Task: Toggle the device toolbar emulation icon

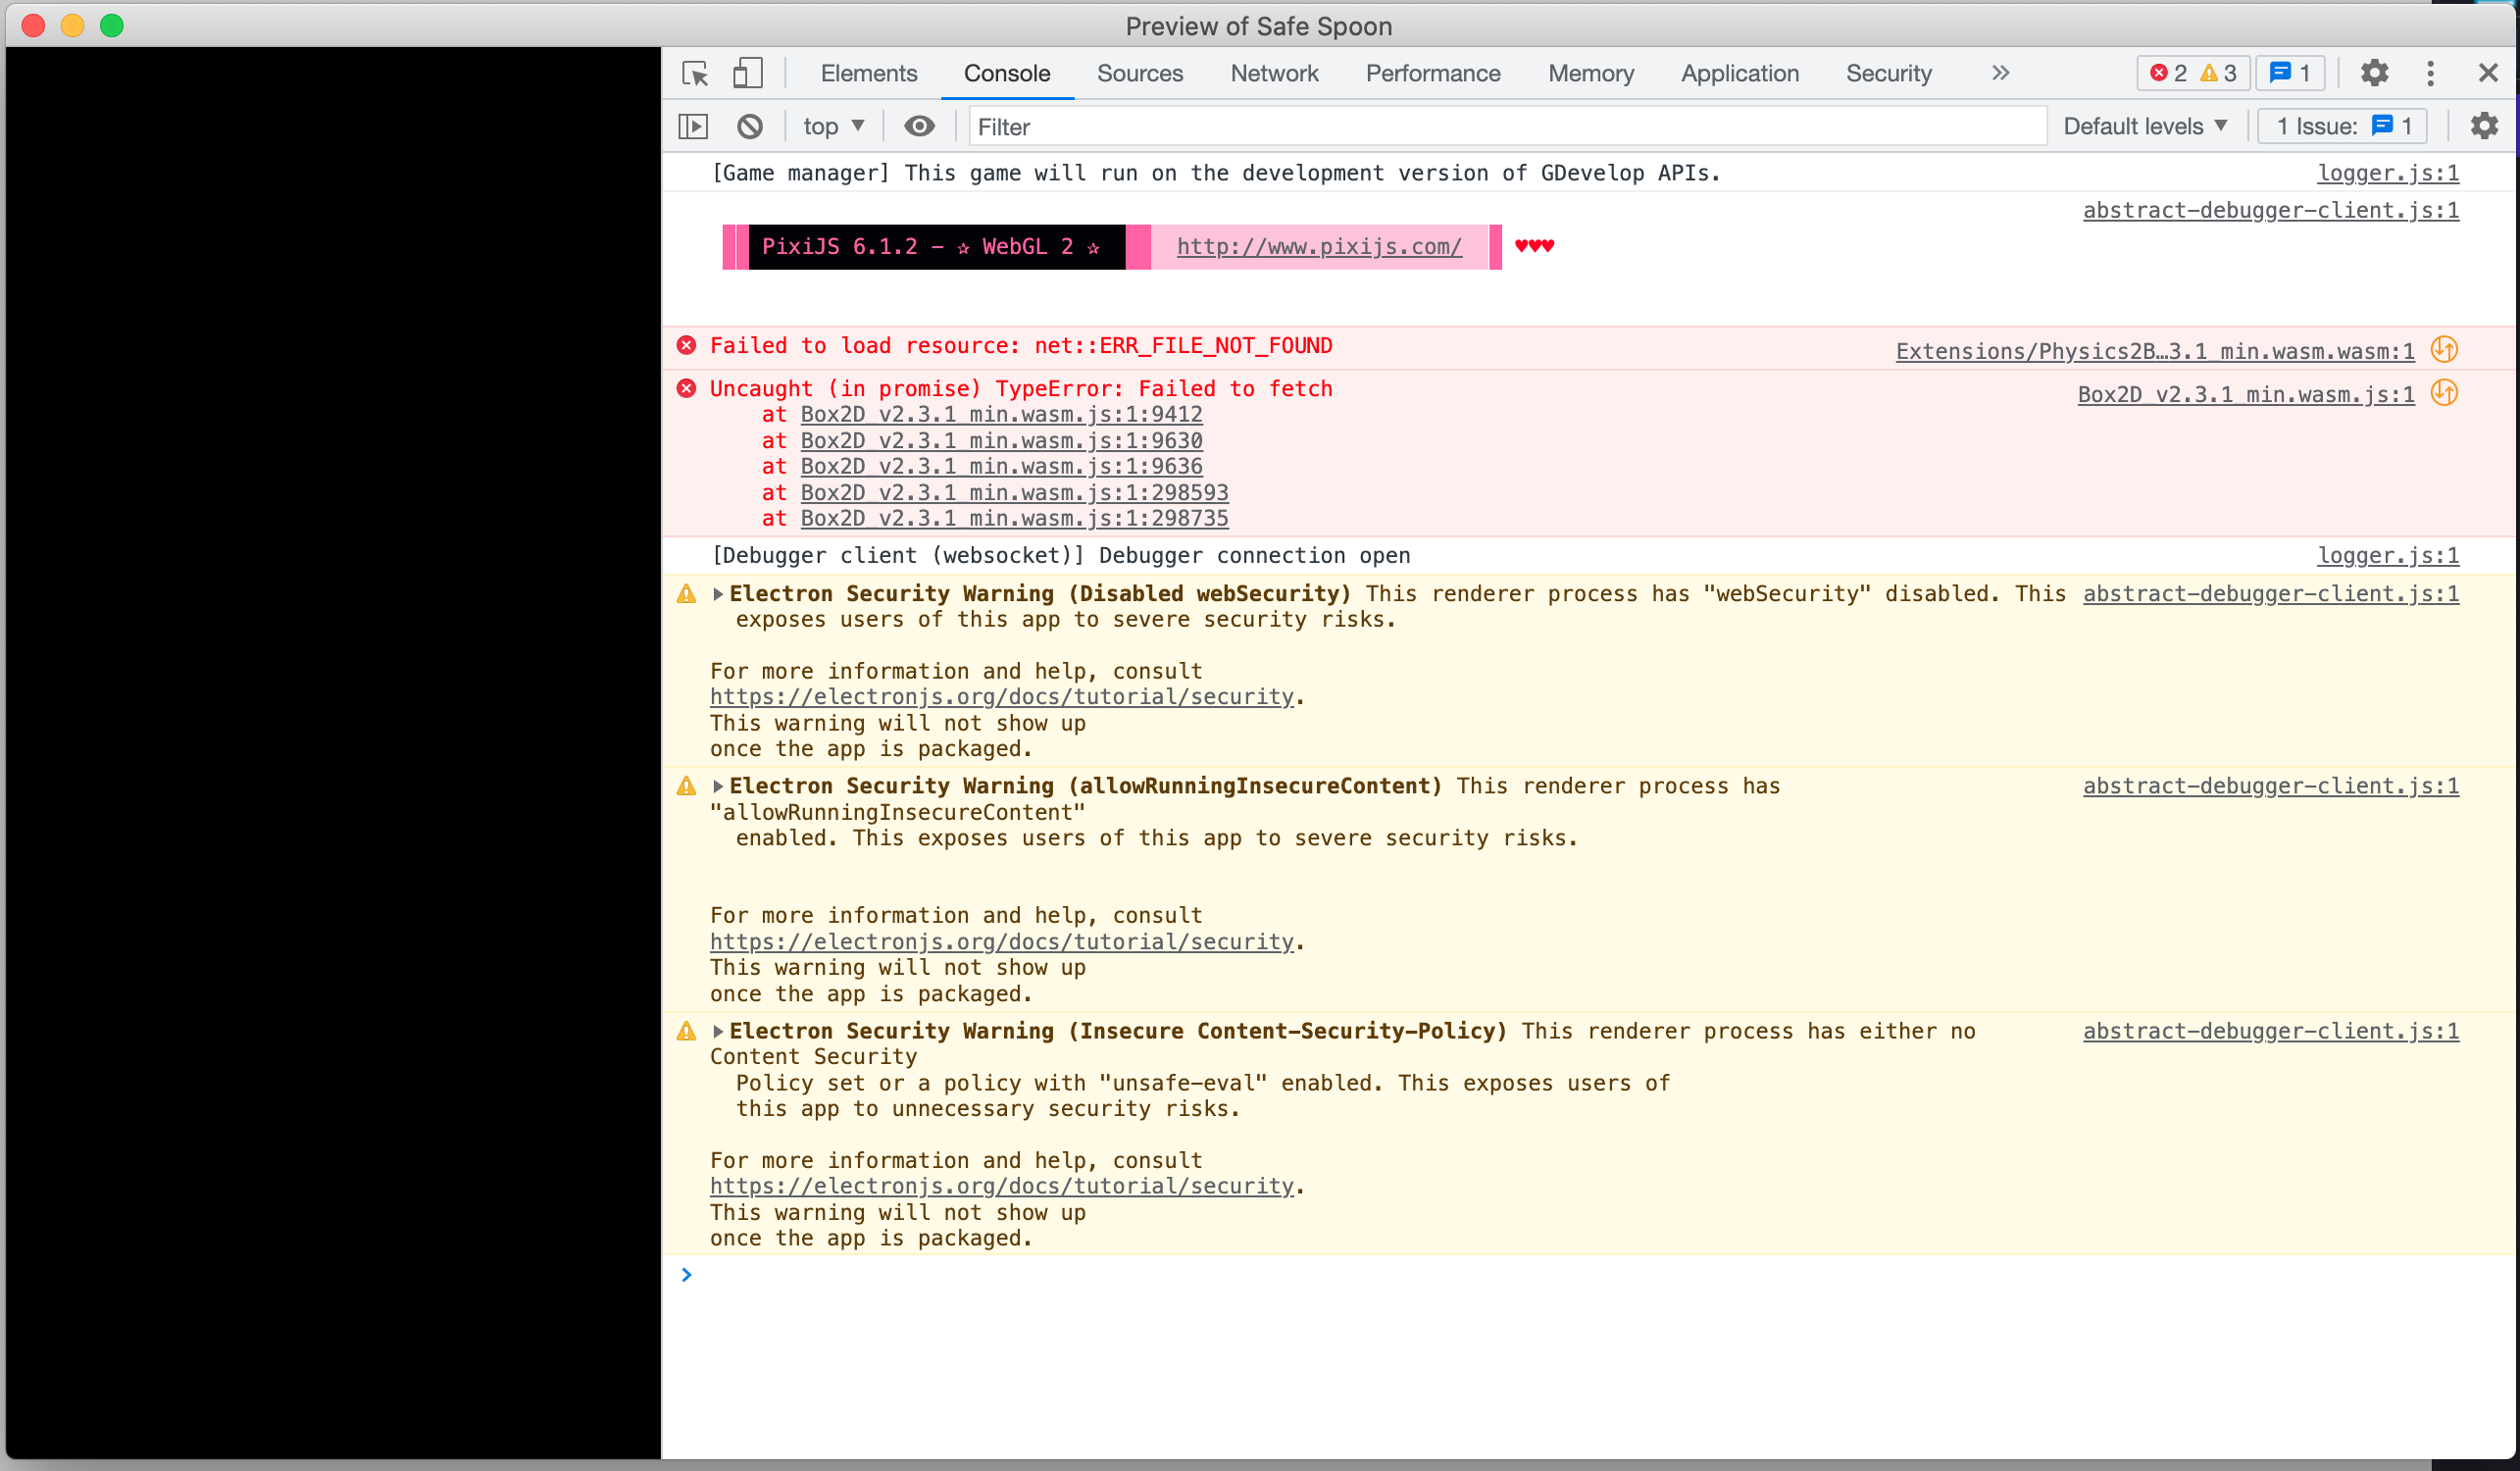Action: (x=746, y=73)
